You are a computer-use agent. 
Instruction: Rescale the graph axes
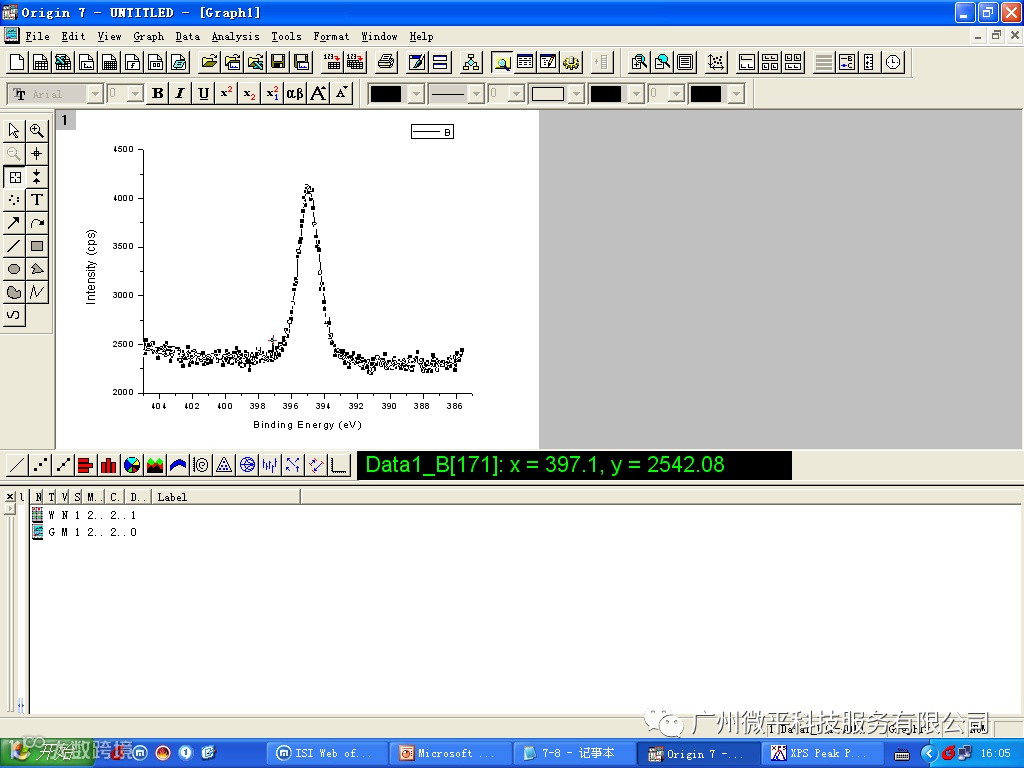pyautogui.click(x=716, y=62)
